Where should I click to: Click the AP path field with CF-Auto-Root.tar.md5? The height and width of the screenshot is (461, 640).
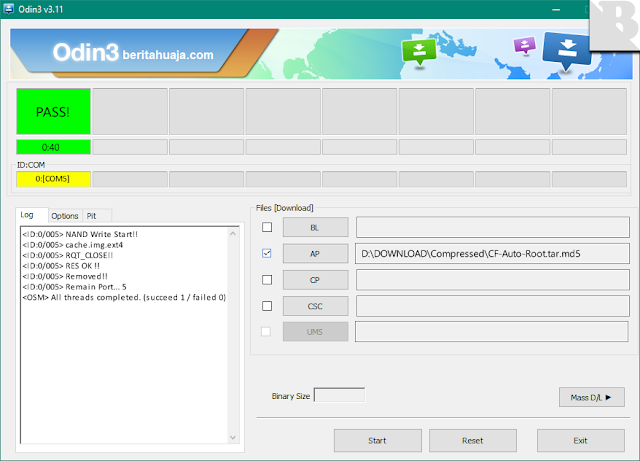[x=493, y=254]
